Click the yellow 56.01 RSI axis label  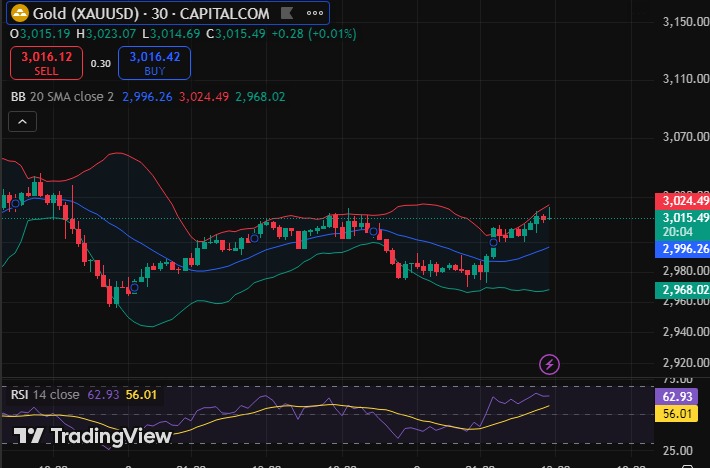coord(676,414)
